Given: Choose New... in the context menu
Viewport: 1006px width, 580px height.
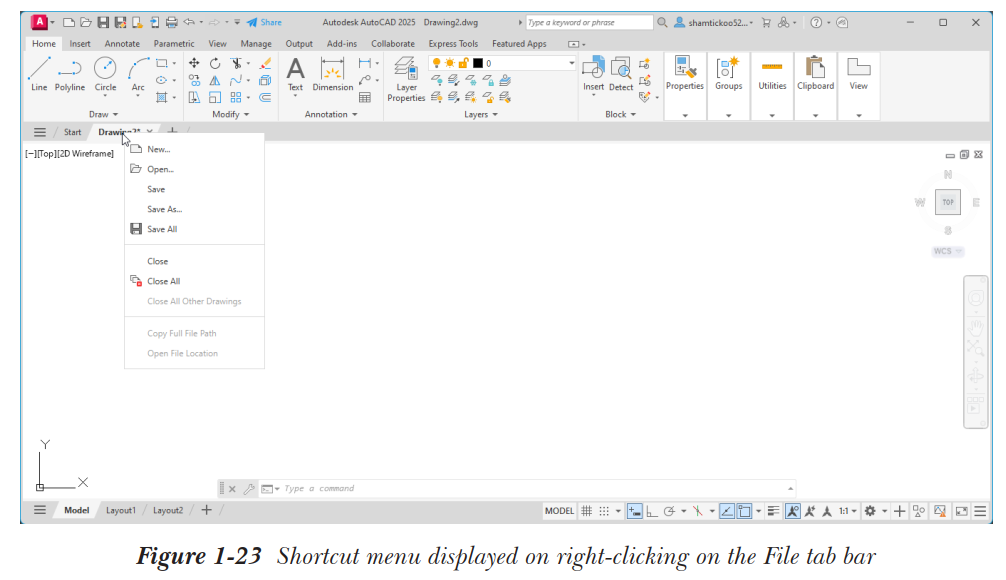Looking at the screenshot, I should [194, 149].
